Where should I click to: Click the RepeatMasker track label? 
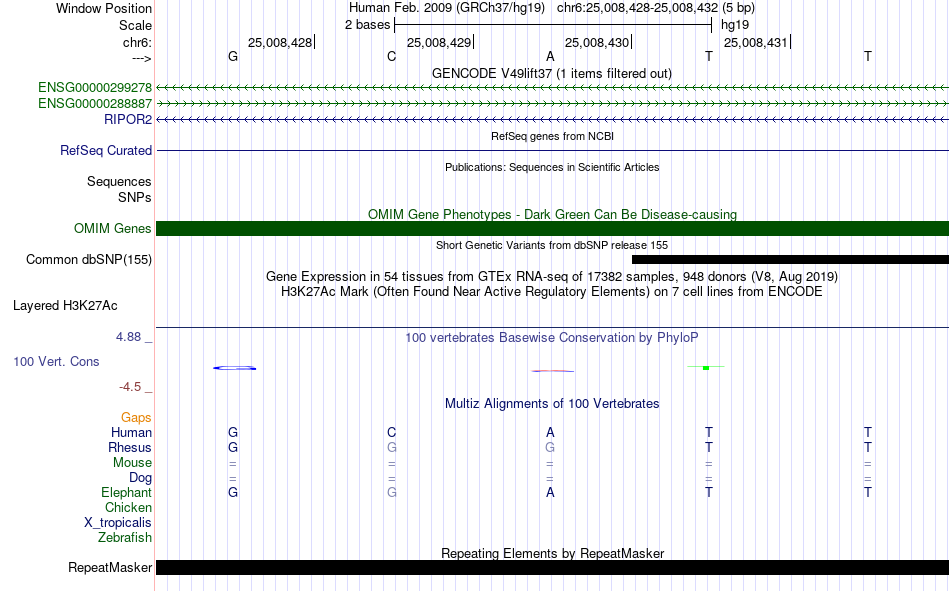(110, 567)
